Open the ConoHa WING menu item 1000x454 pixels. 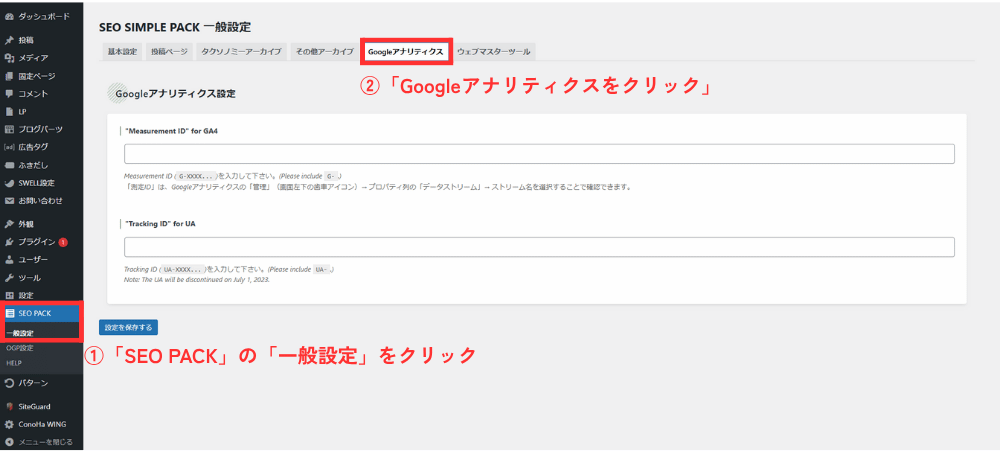pos(41,424)
